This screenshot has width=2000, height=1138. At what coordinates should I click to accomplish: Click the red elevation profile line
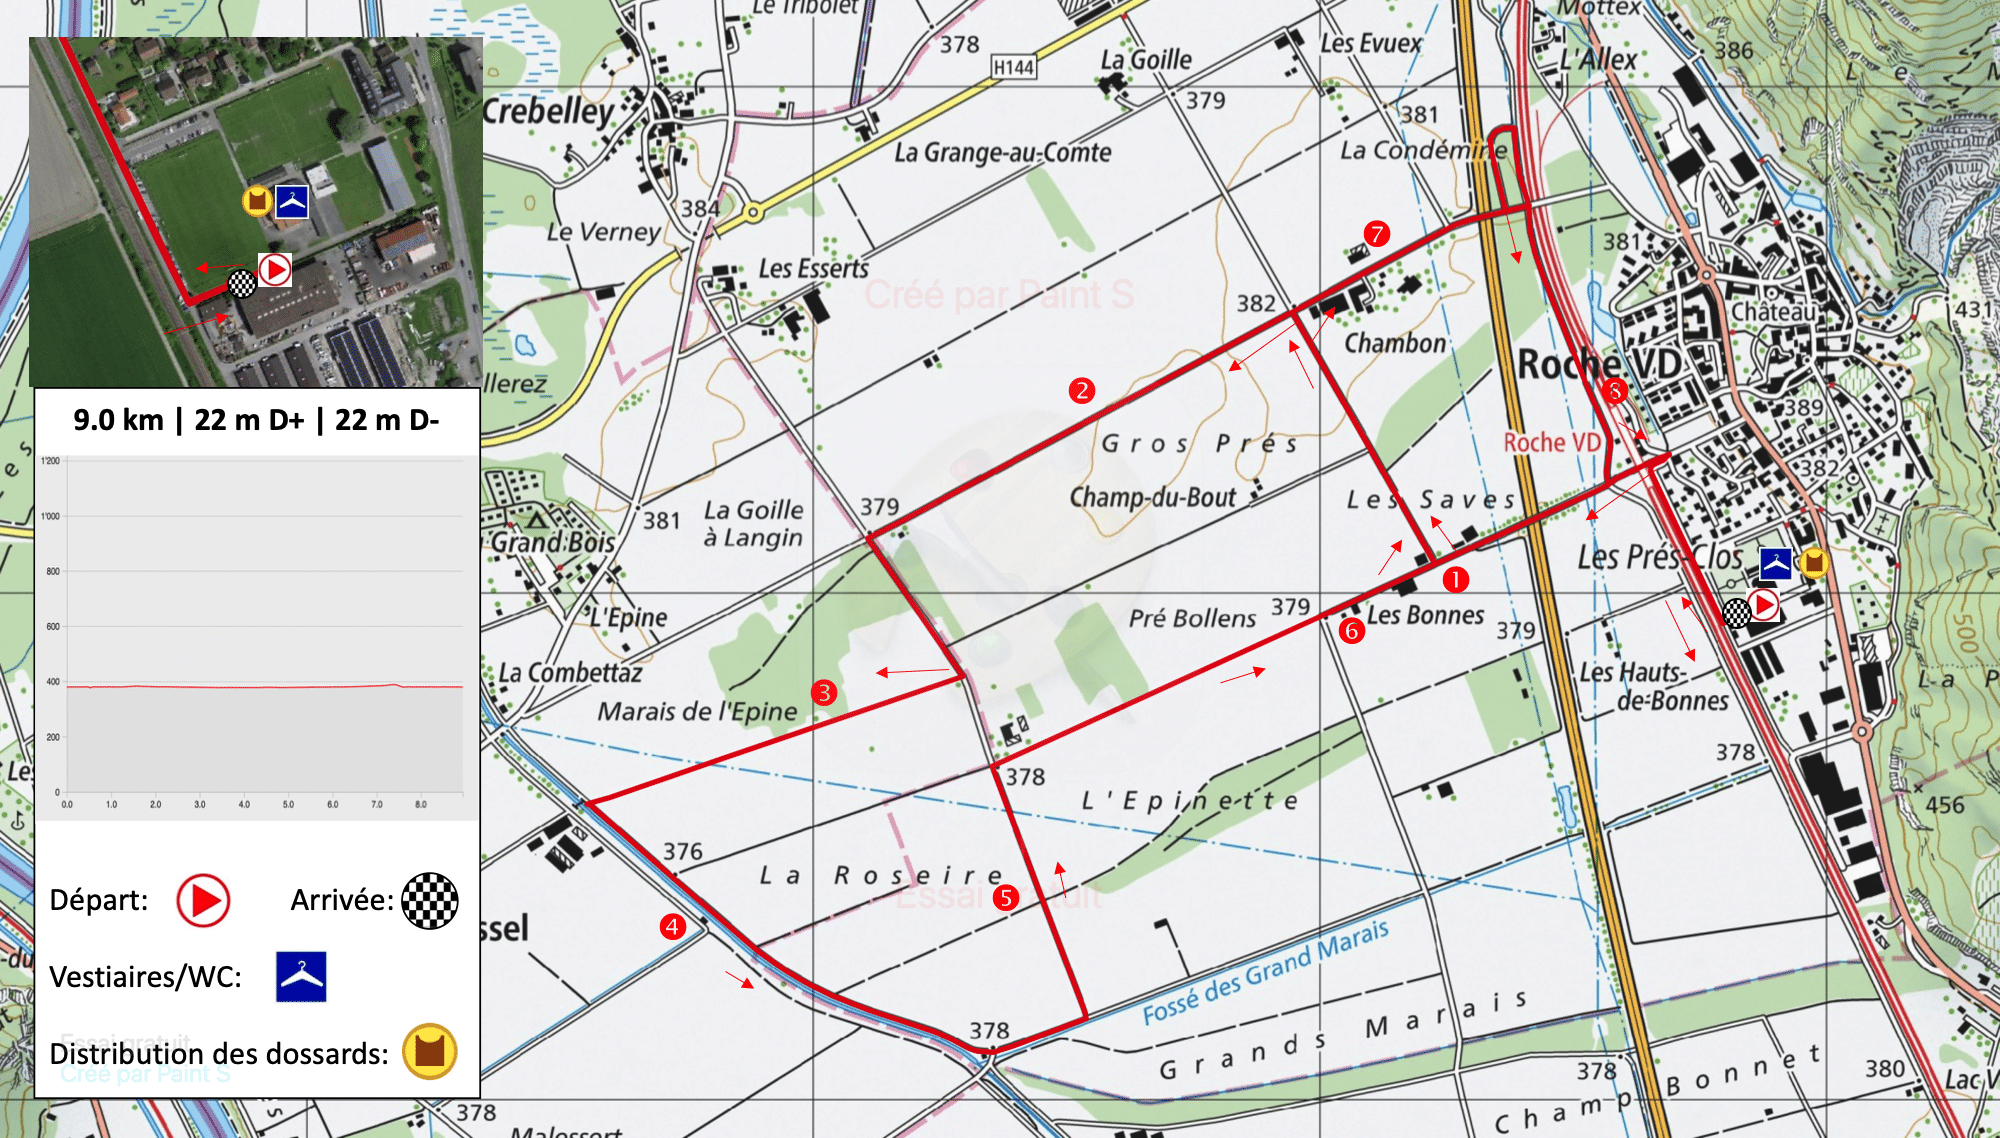(x=260, y=686)
